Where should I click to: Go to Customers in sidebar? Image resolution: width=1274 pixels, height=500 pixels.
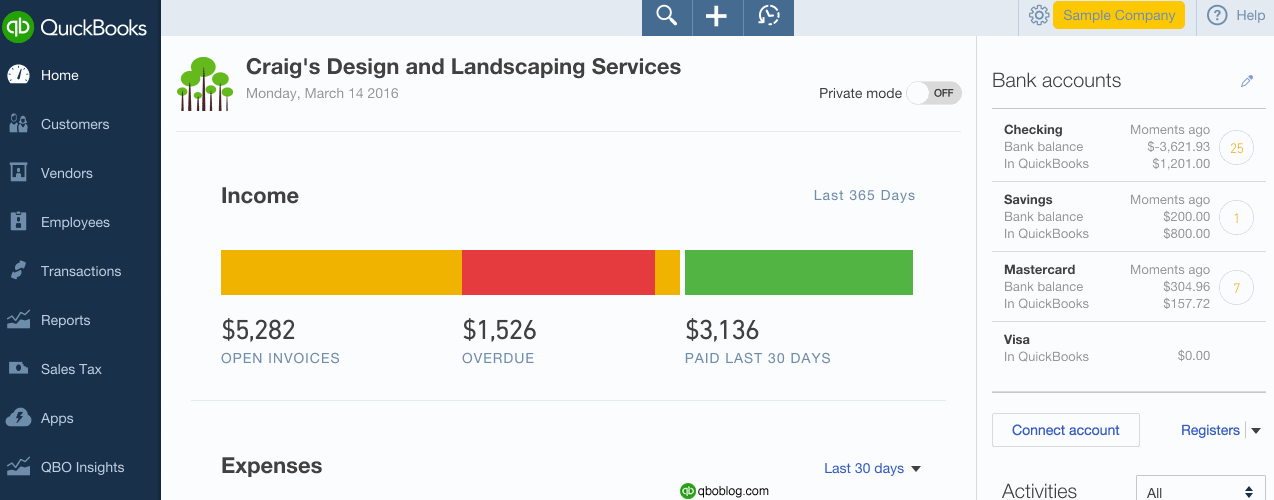pos(75,124)
